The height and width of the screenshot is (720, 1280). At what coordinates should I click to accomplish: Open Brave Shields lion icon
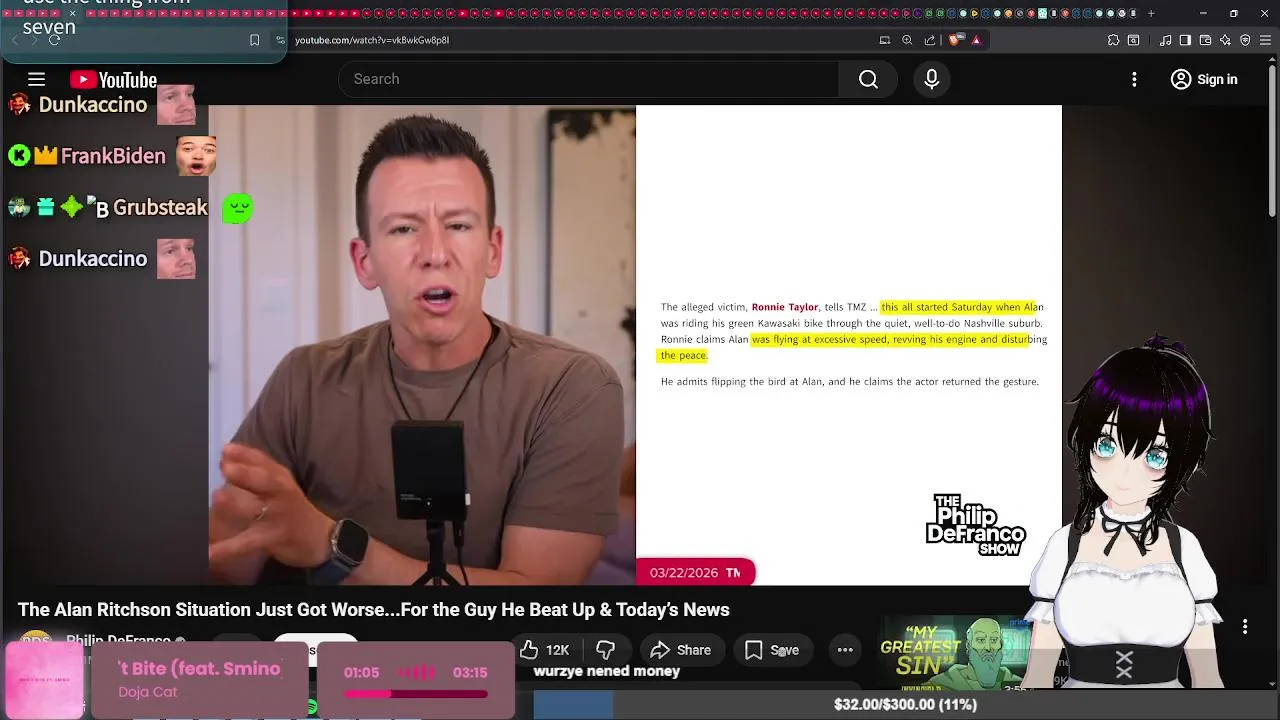point(955,40)
